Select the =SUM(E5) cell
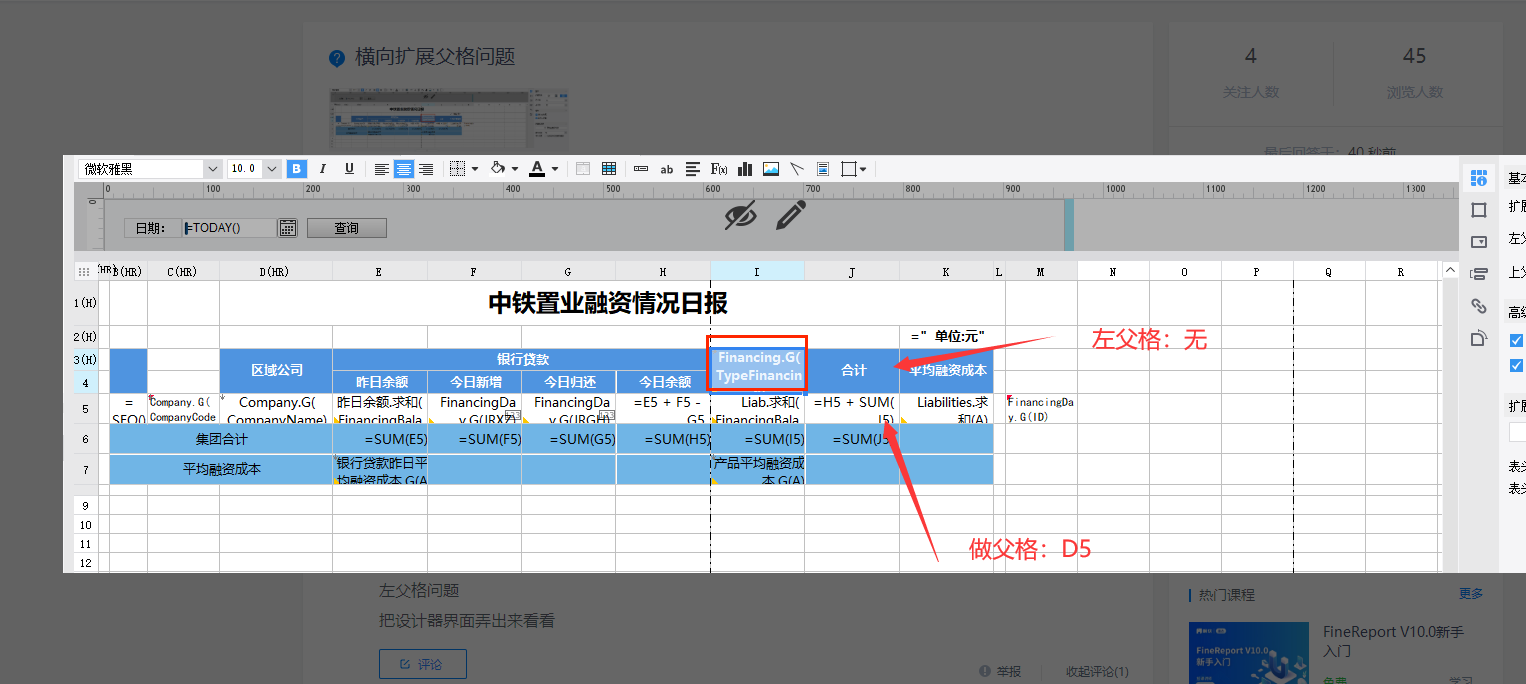Image resolution: width=1526 pixels, height=684 pixels. 380,438
